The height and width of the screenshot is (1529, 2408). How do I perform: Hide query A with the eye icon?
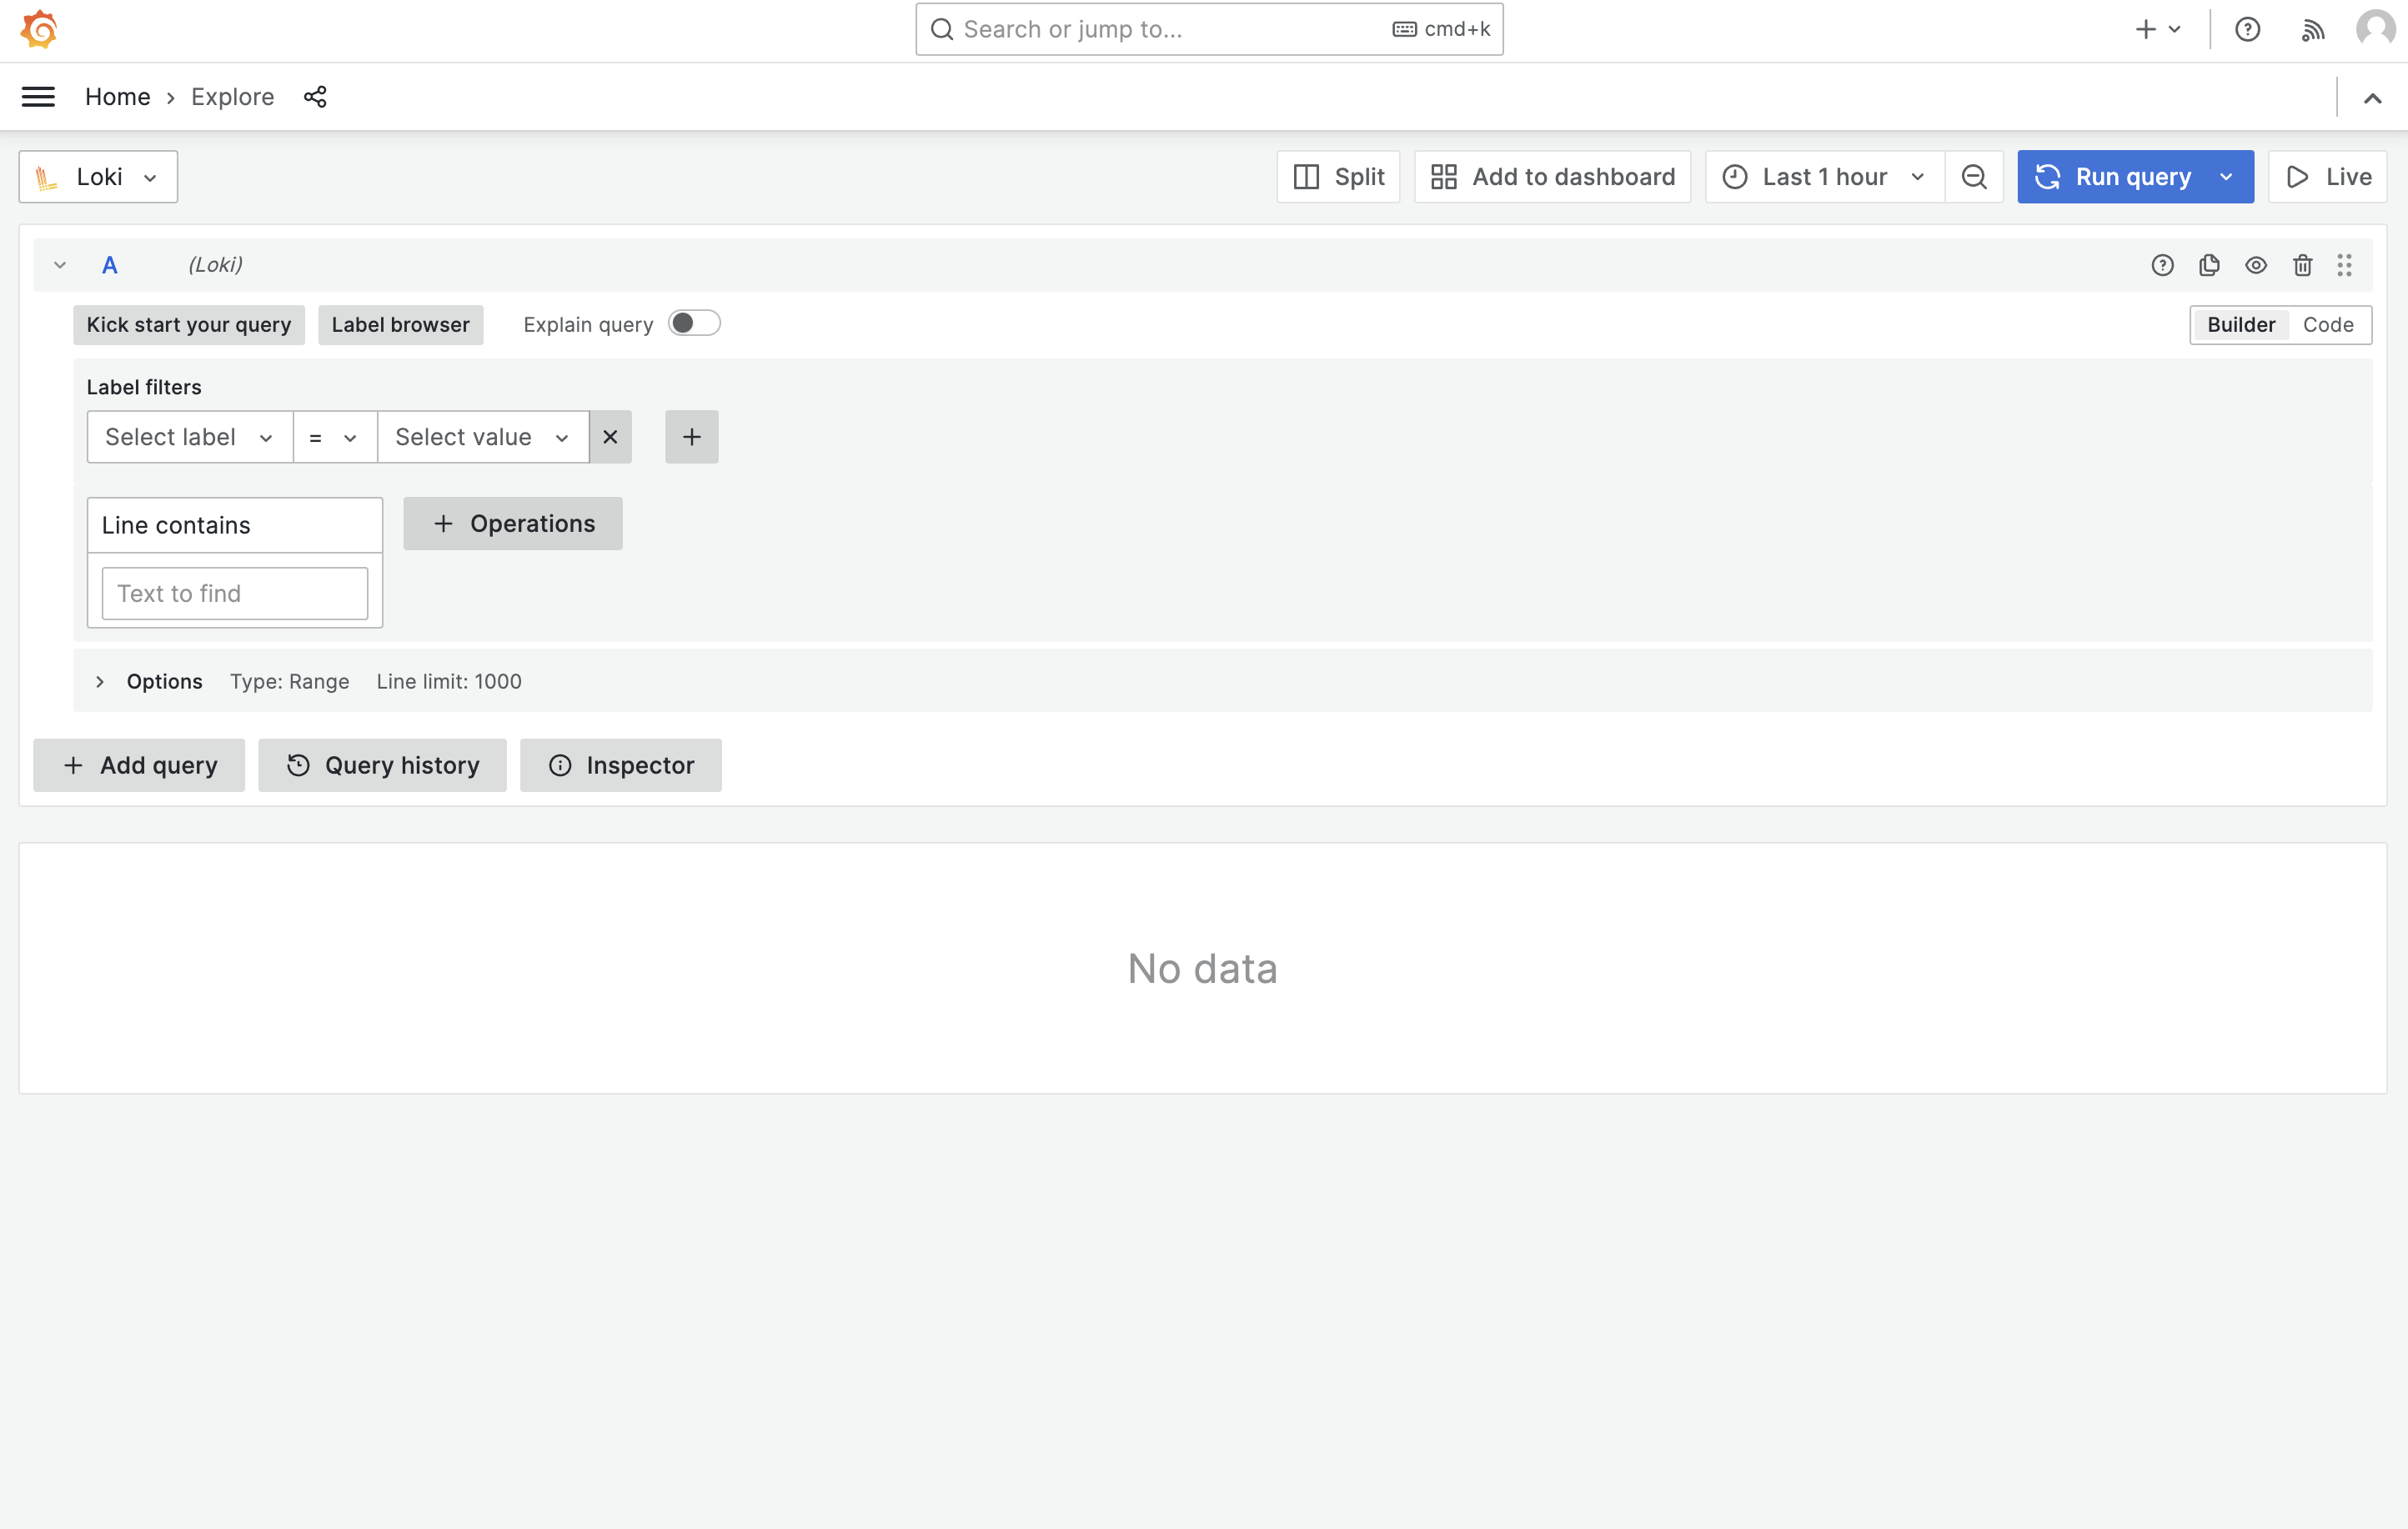(x=2255, y=265)
